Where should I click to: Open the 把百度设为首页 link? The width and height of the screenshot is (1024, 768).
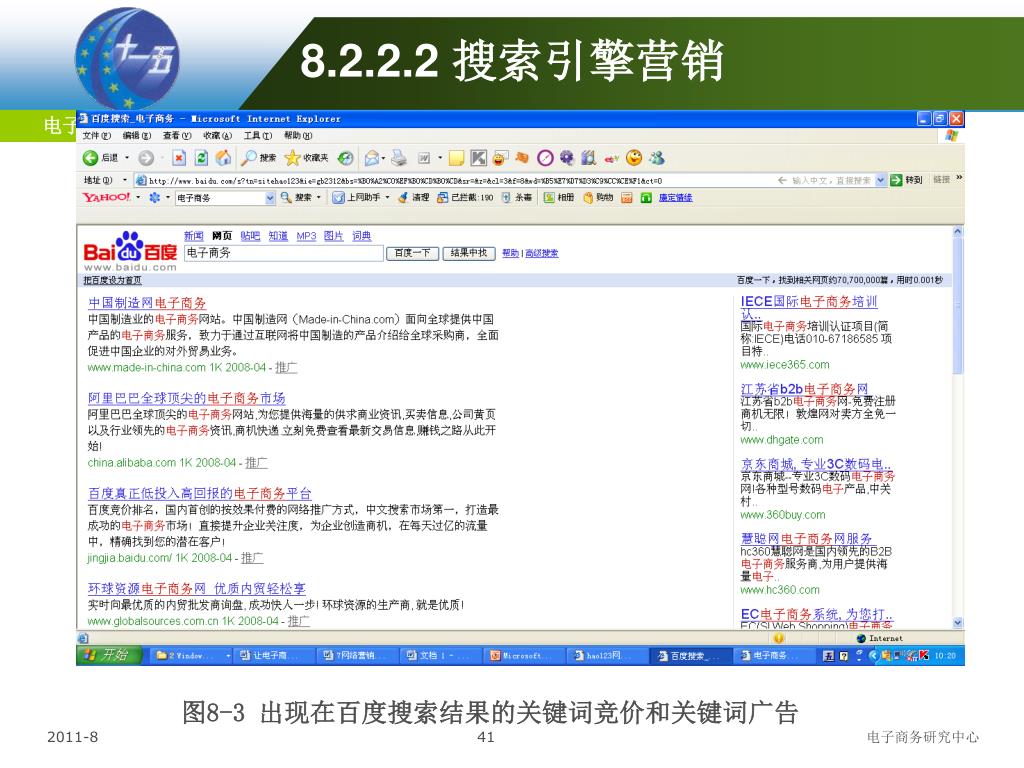[x=112, y=280]
